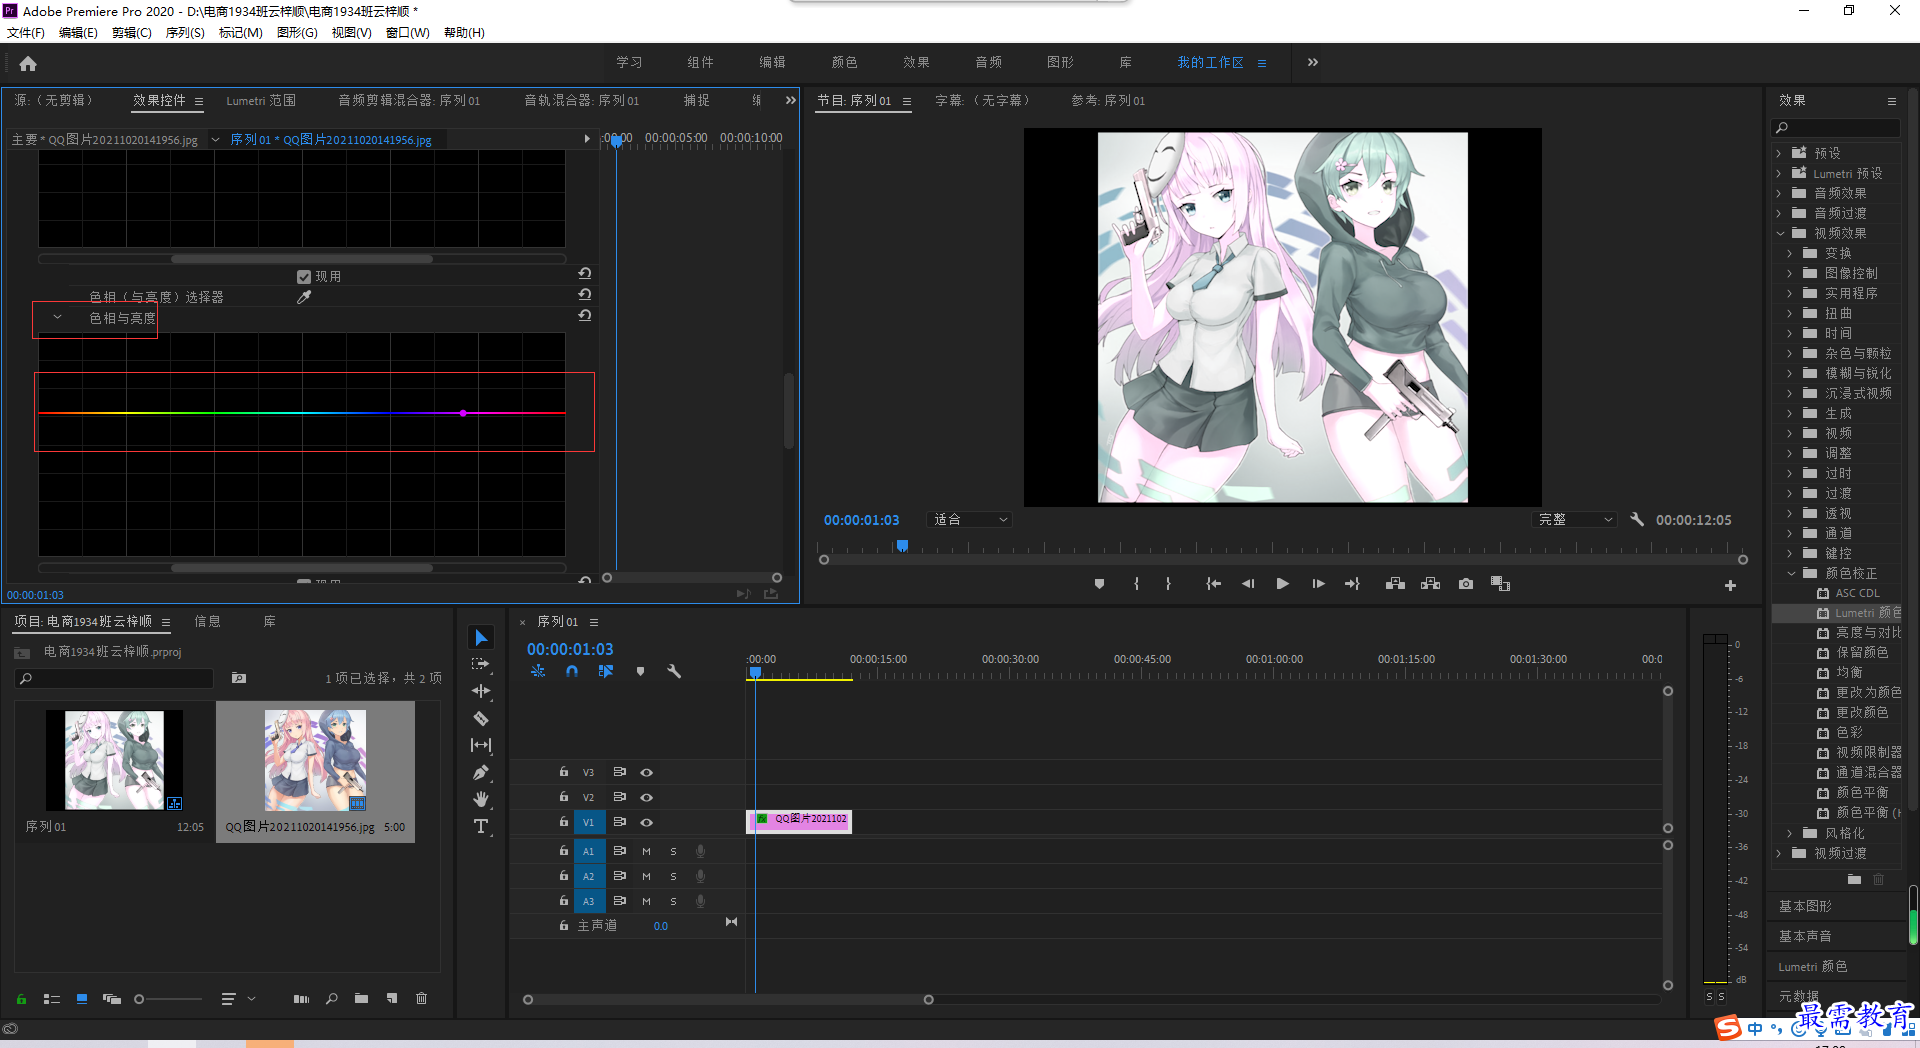Click the timeline playhead marker
The width and height of the screenshot is (1920, 1048).
click(x=756, y=673)
